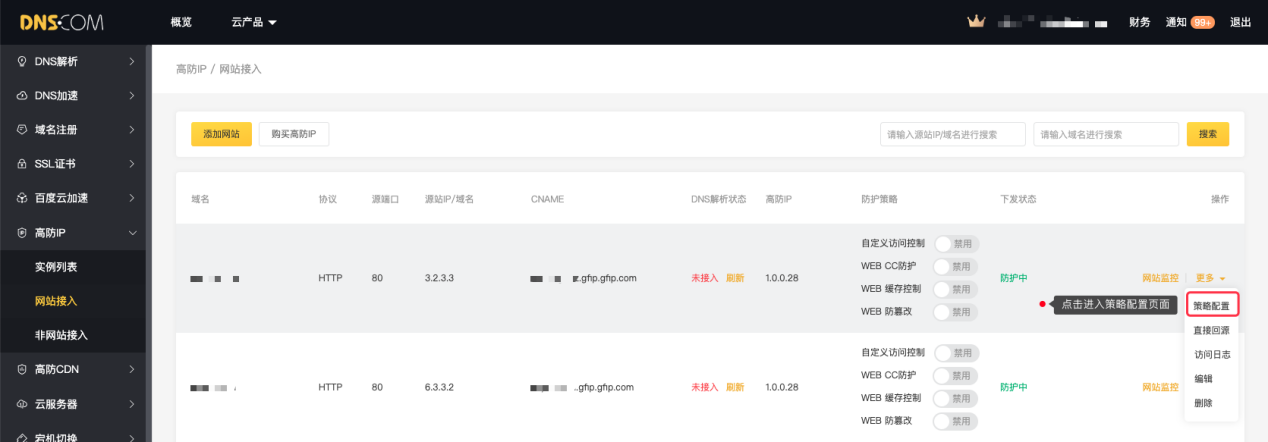Toggle 自定义访问控制 for the first website
The image size is (1268, 442).
pyautogui.click(x=955, y=243)
